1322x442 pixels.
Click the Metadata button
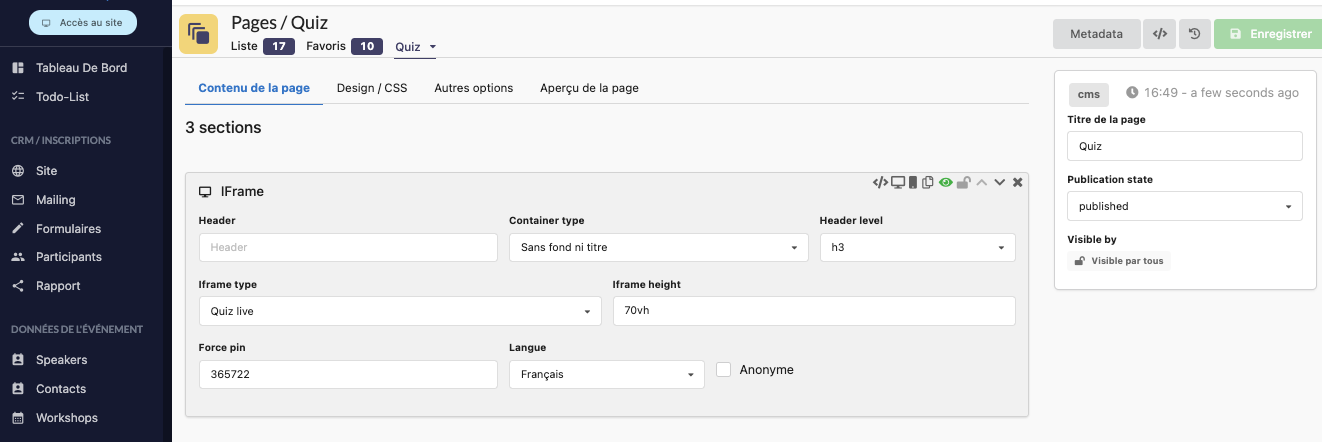click(1096, 34)
